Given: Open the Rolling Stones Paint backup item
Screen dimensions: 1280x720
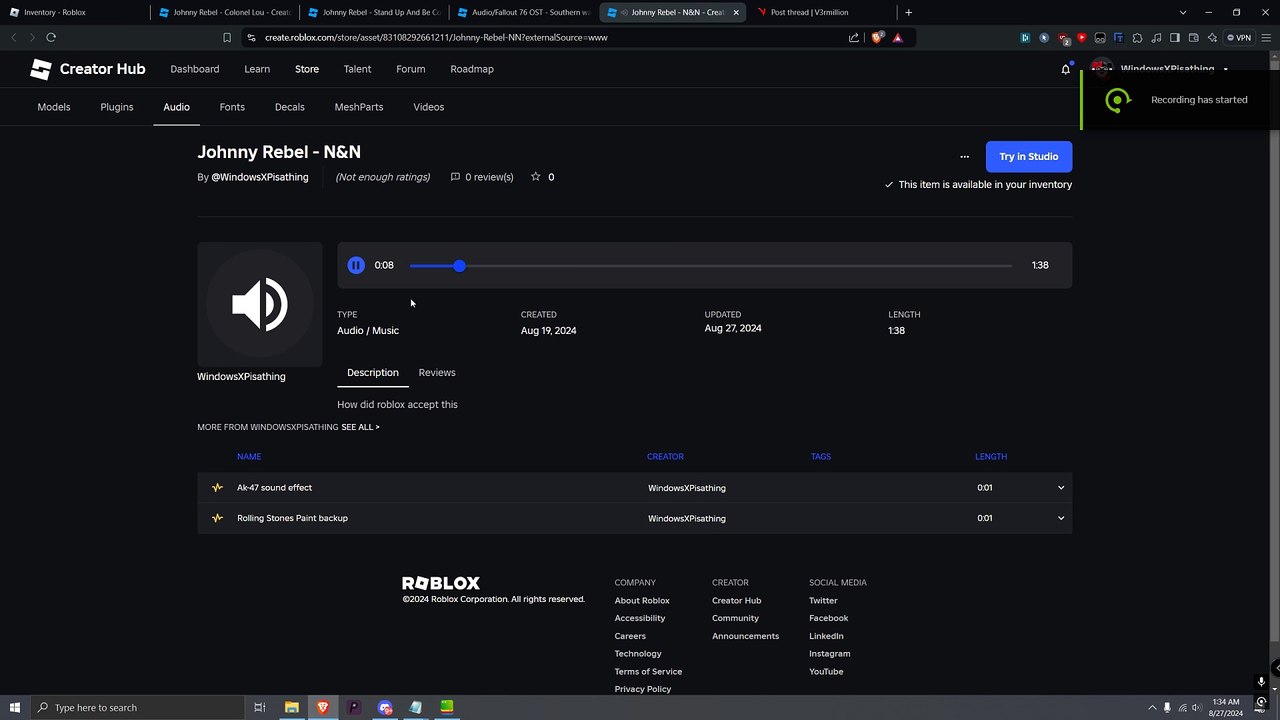Looking at the screenshot, I should pyautogui.click(x=293, y=518).
